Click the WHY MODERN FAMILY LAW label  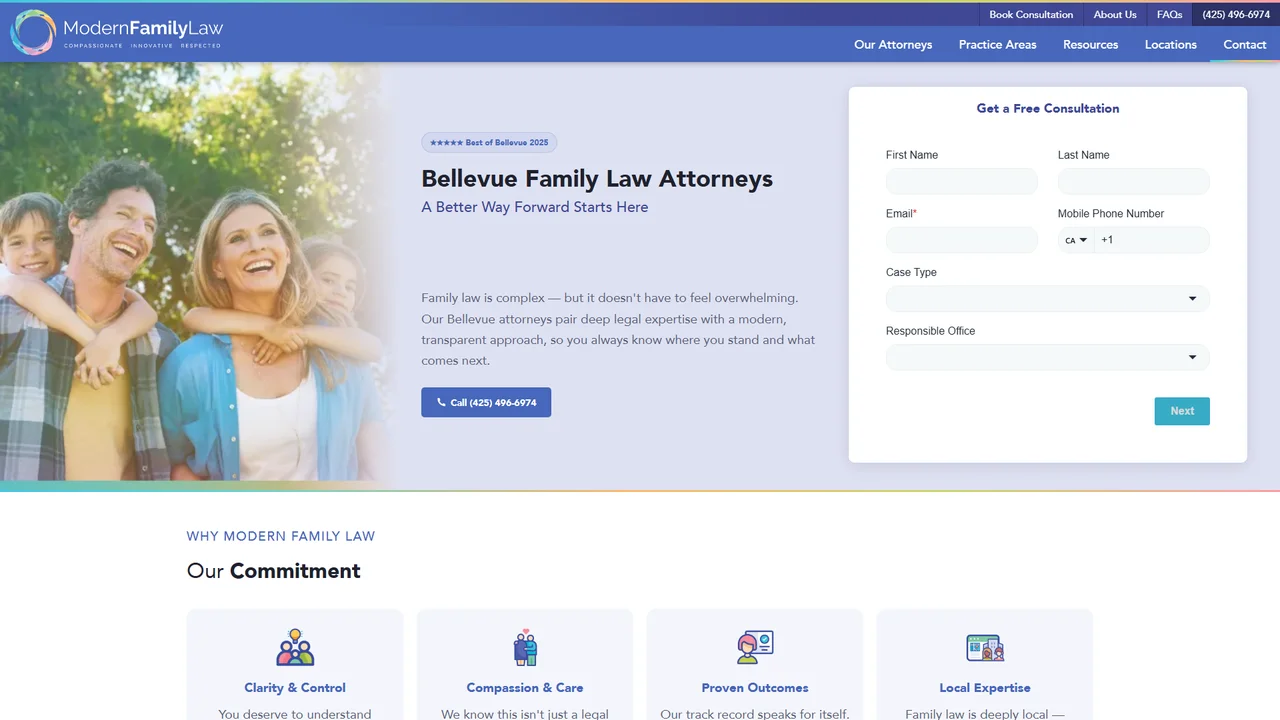281,536
